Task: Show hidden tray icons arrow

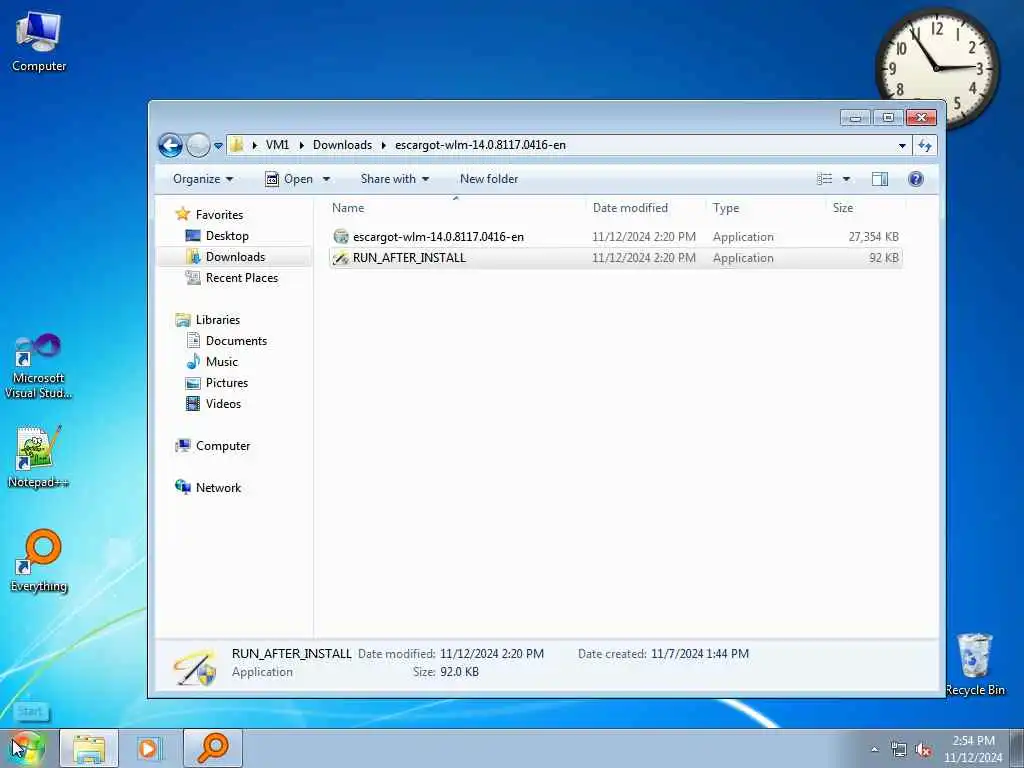Action: [x=874, y=750]
